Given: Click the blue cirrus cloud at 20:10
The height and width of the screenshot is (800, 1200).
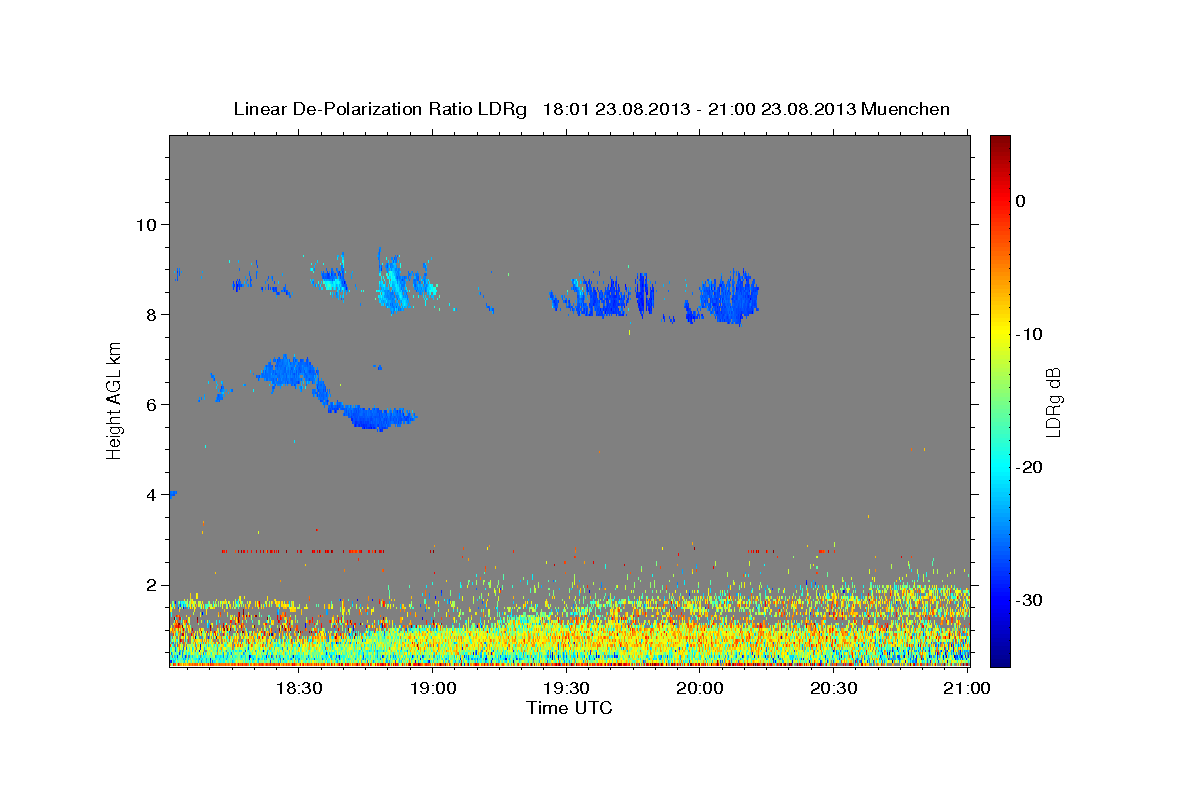Looking at the screenshot, I should click(x=729, y=297).
